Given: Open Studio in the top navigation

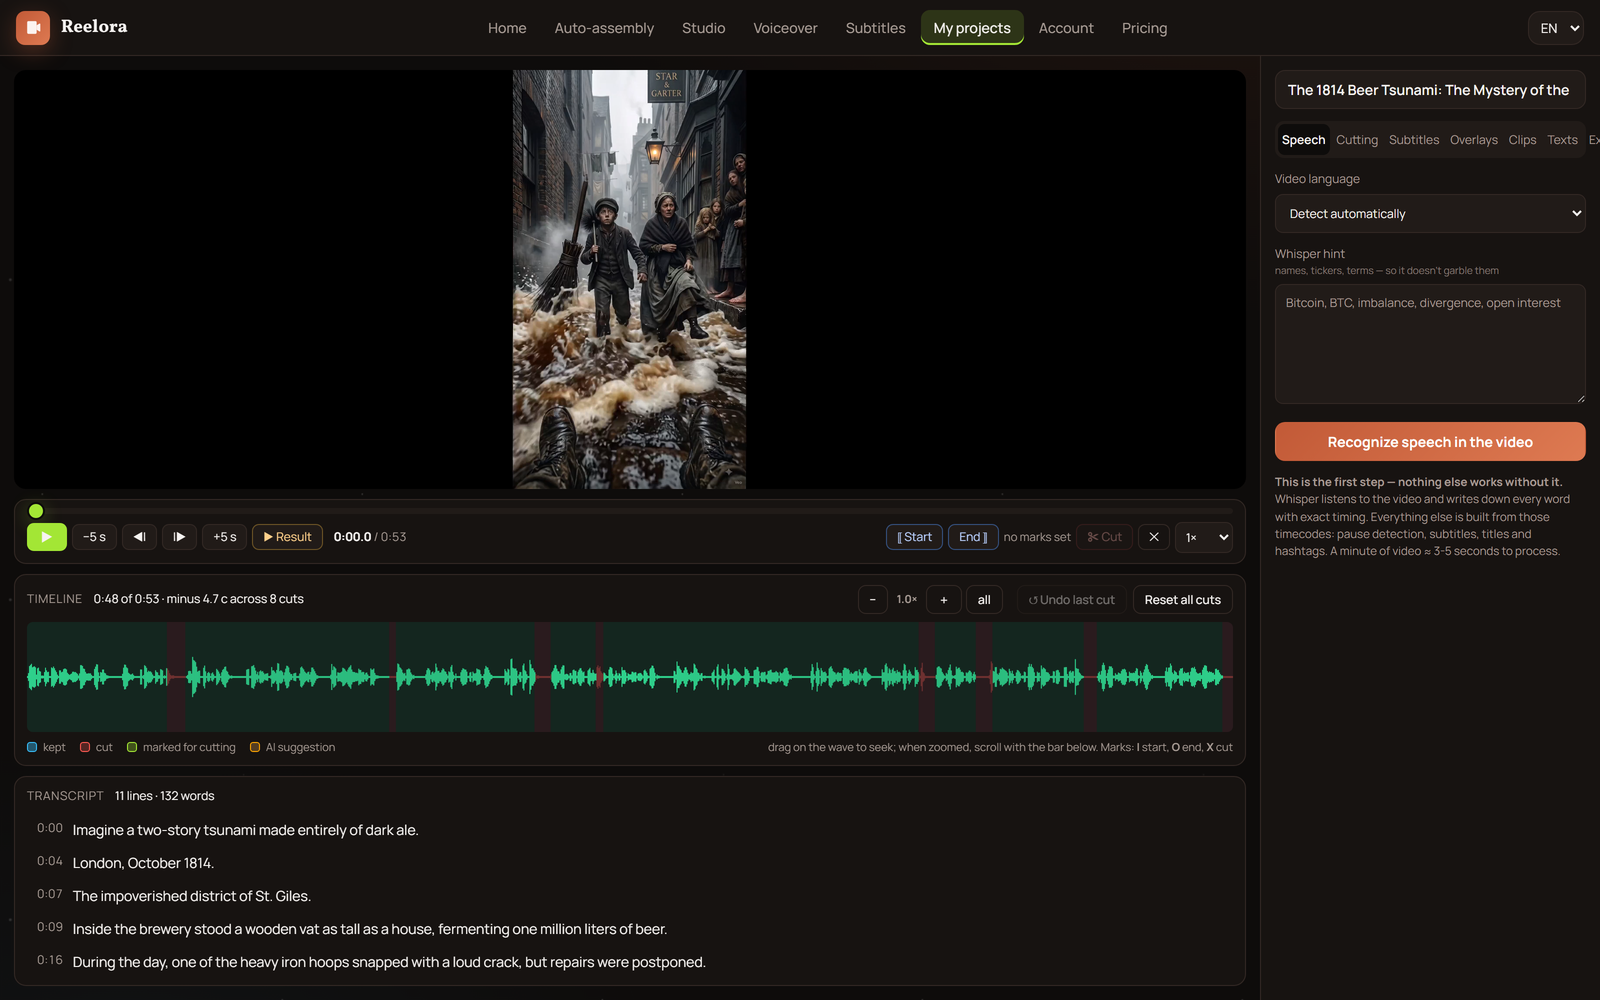Looking at the screenshot, I should point(704,28).
